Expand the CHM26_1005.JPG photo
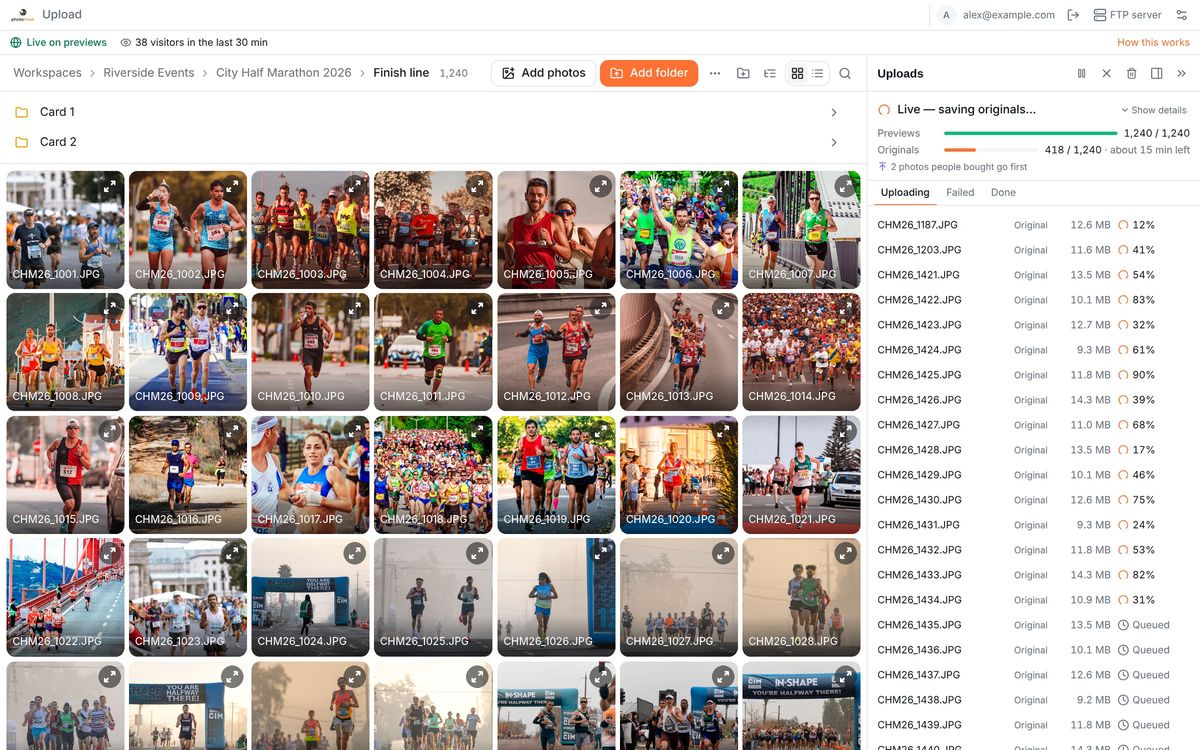The image size is (1200, 750). click(x=600, y=186)
